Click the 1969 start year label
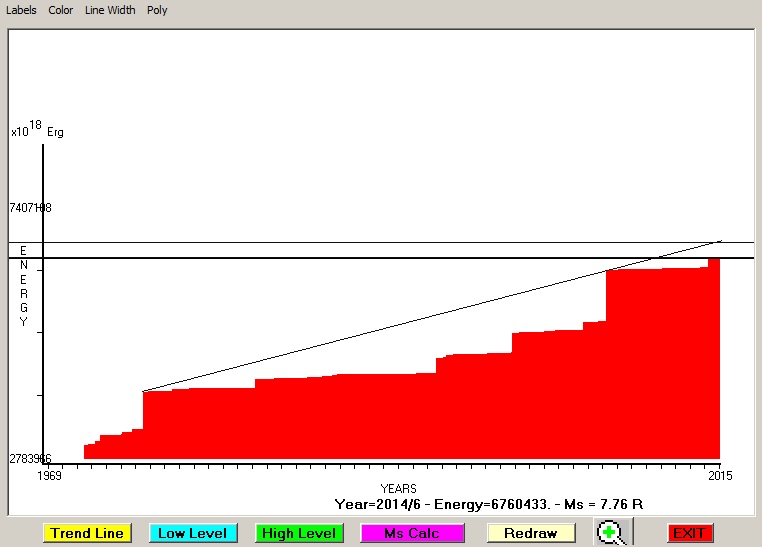The width and height of the screenshot is (762, 547). (x=50, y=475)
